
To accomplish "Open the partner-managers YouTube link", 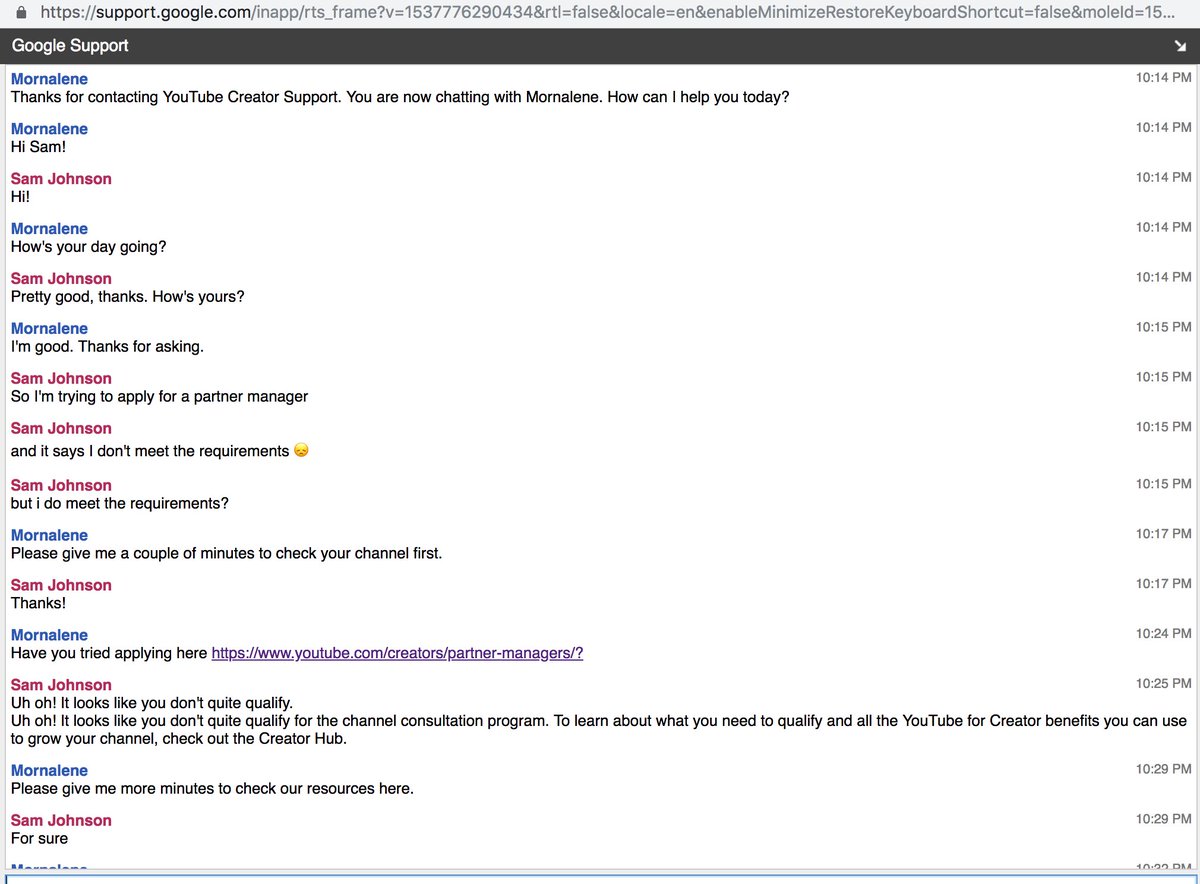I will tap(397, 653).
